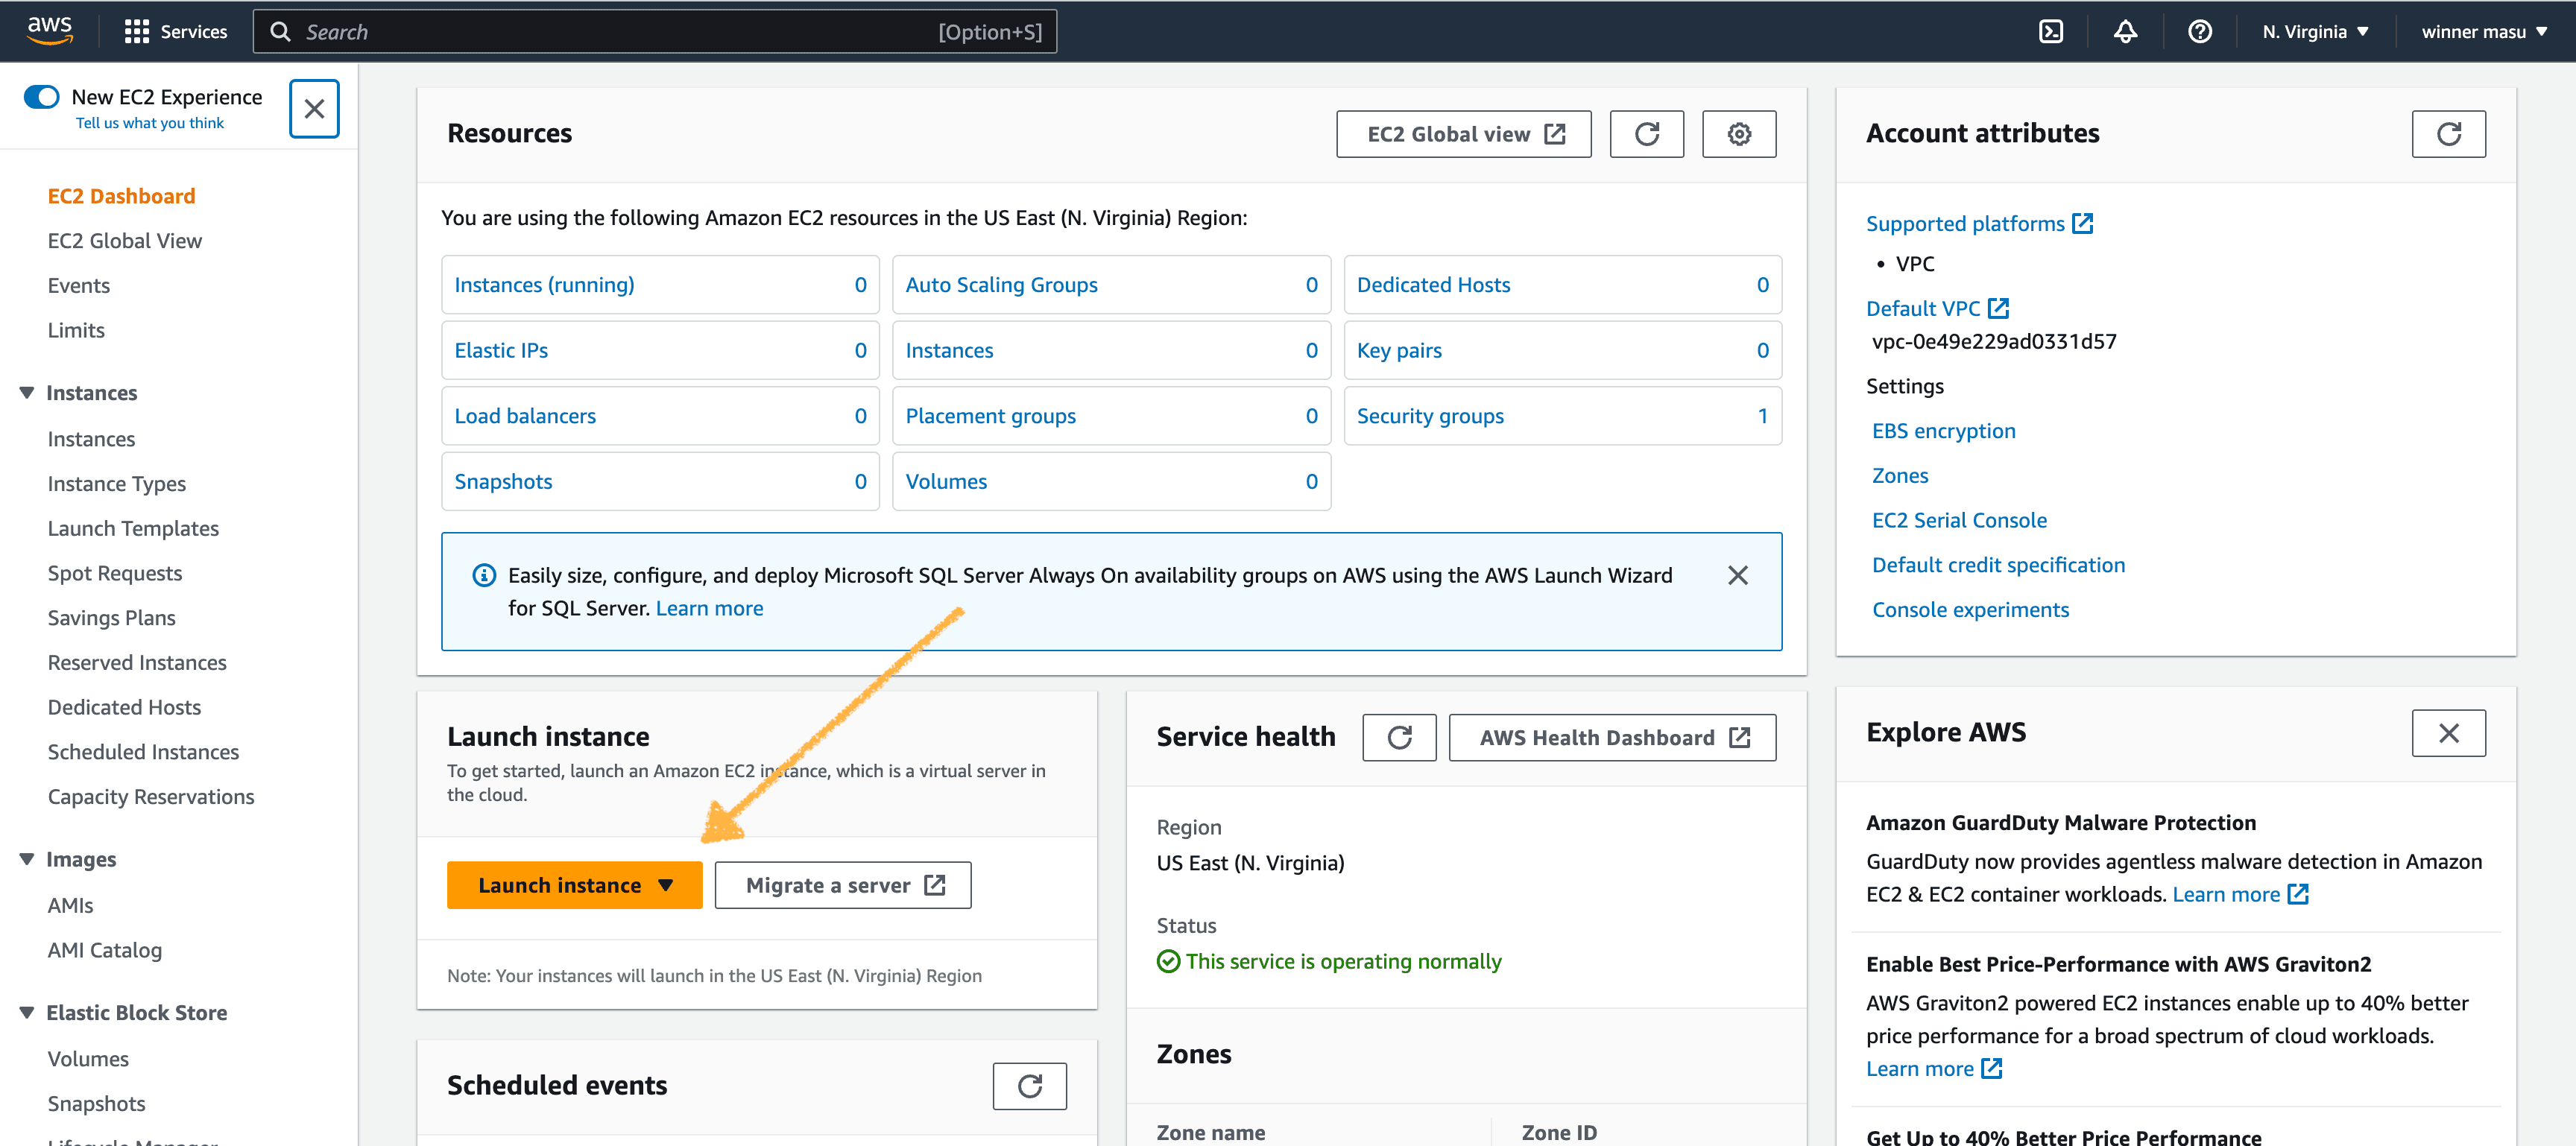This screenshot has height=1146, width=2576.
Task: Open the Services menu
Action: click(x=176, y=32)
